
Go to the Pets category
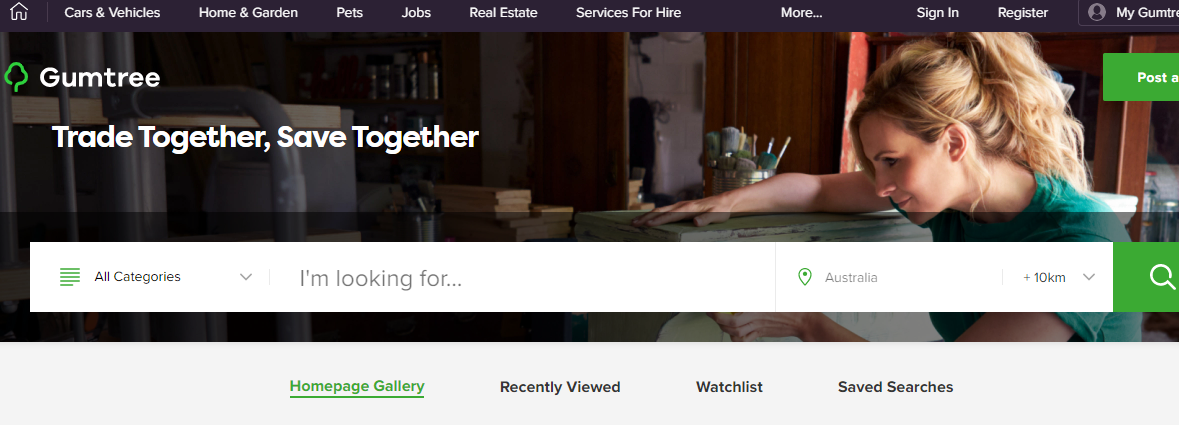tap(350, 12)
